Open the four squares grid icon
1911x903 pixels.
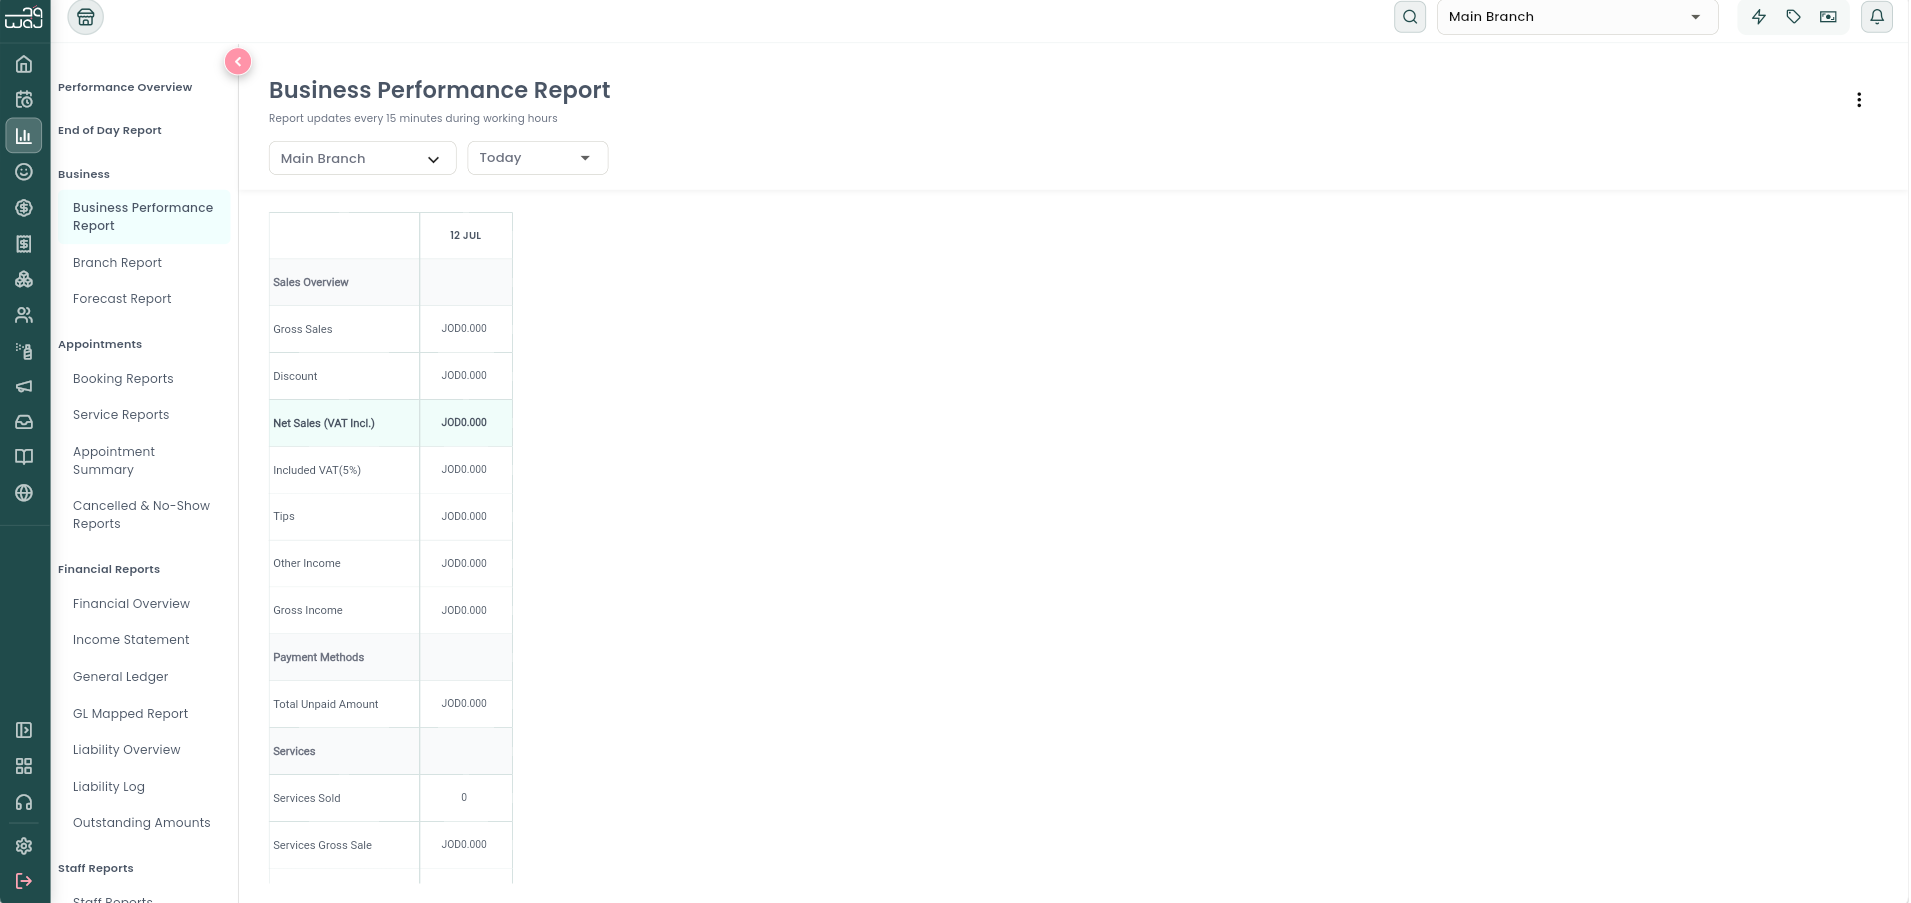24,766
